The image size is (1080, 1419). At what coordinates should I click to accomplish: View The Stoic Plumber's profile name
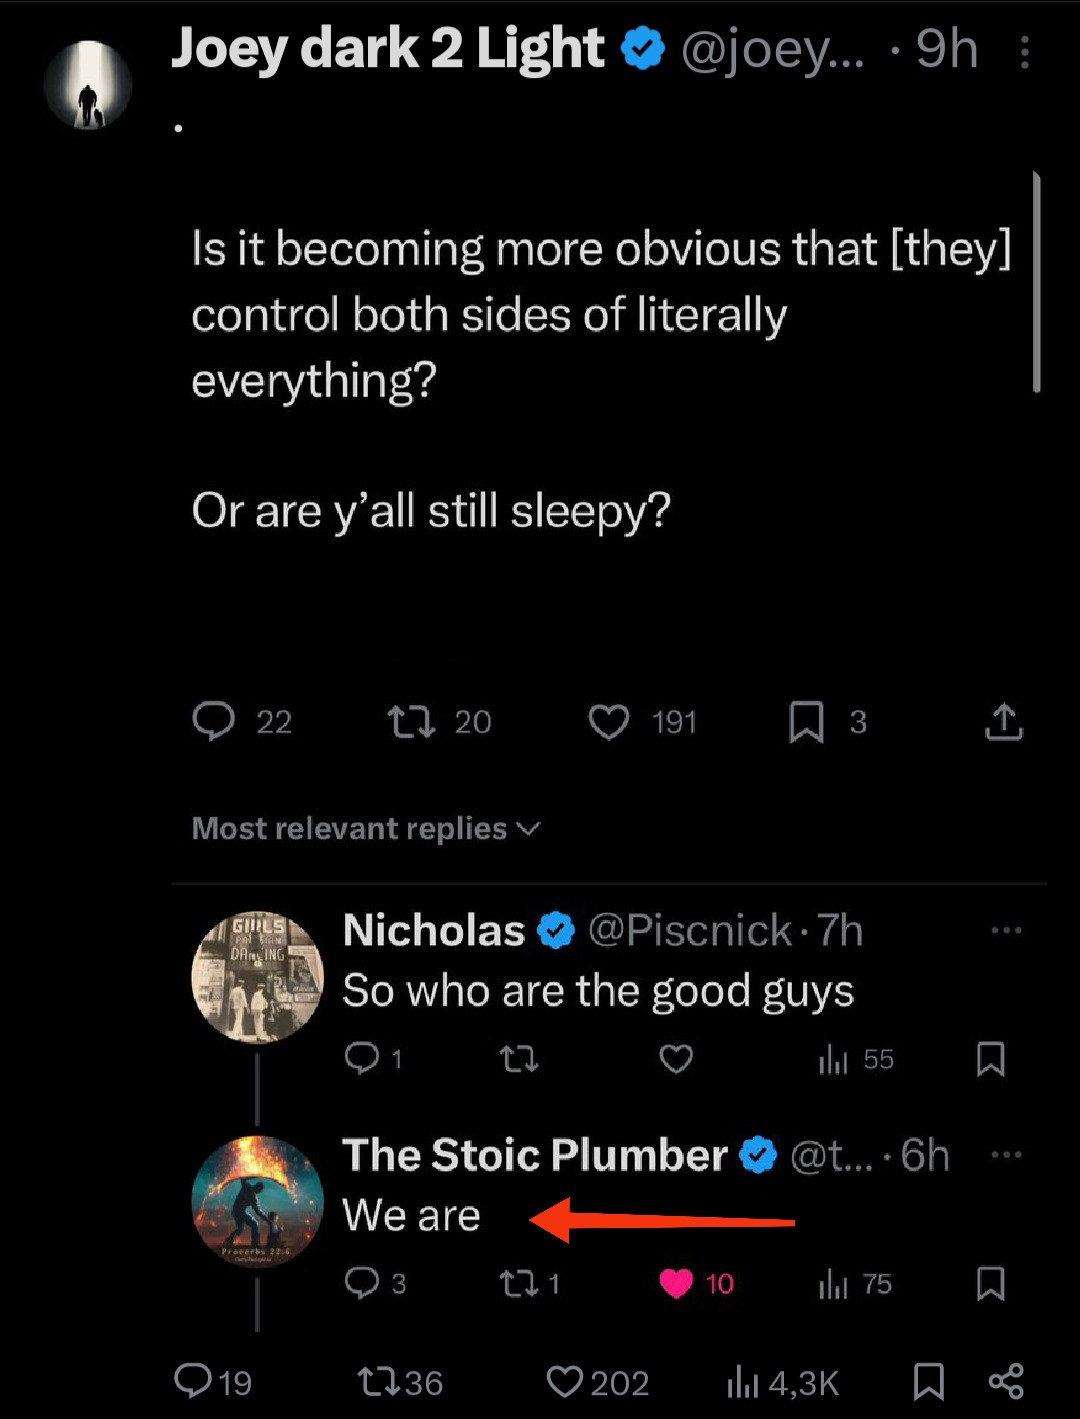tap(535, 1156)
